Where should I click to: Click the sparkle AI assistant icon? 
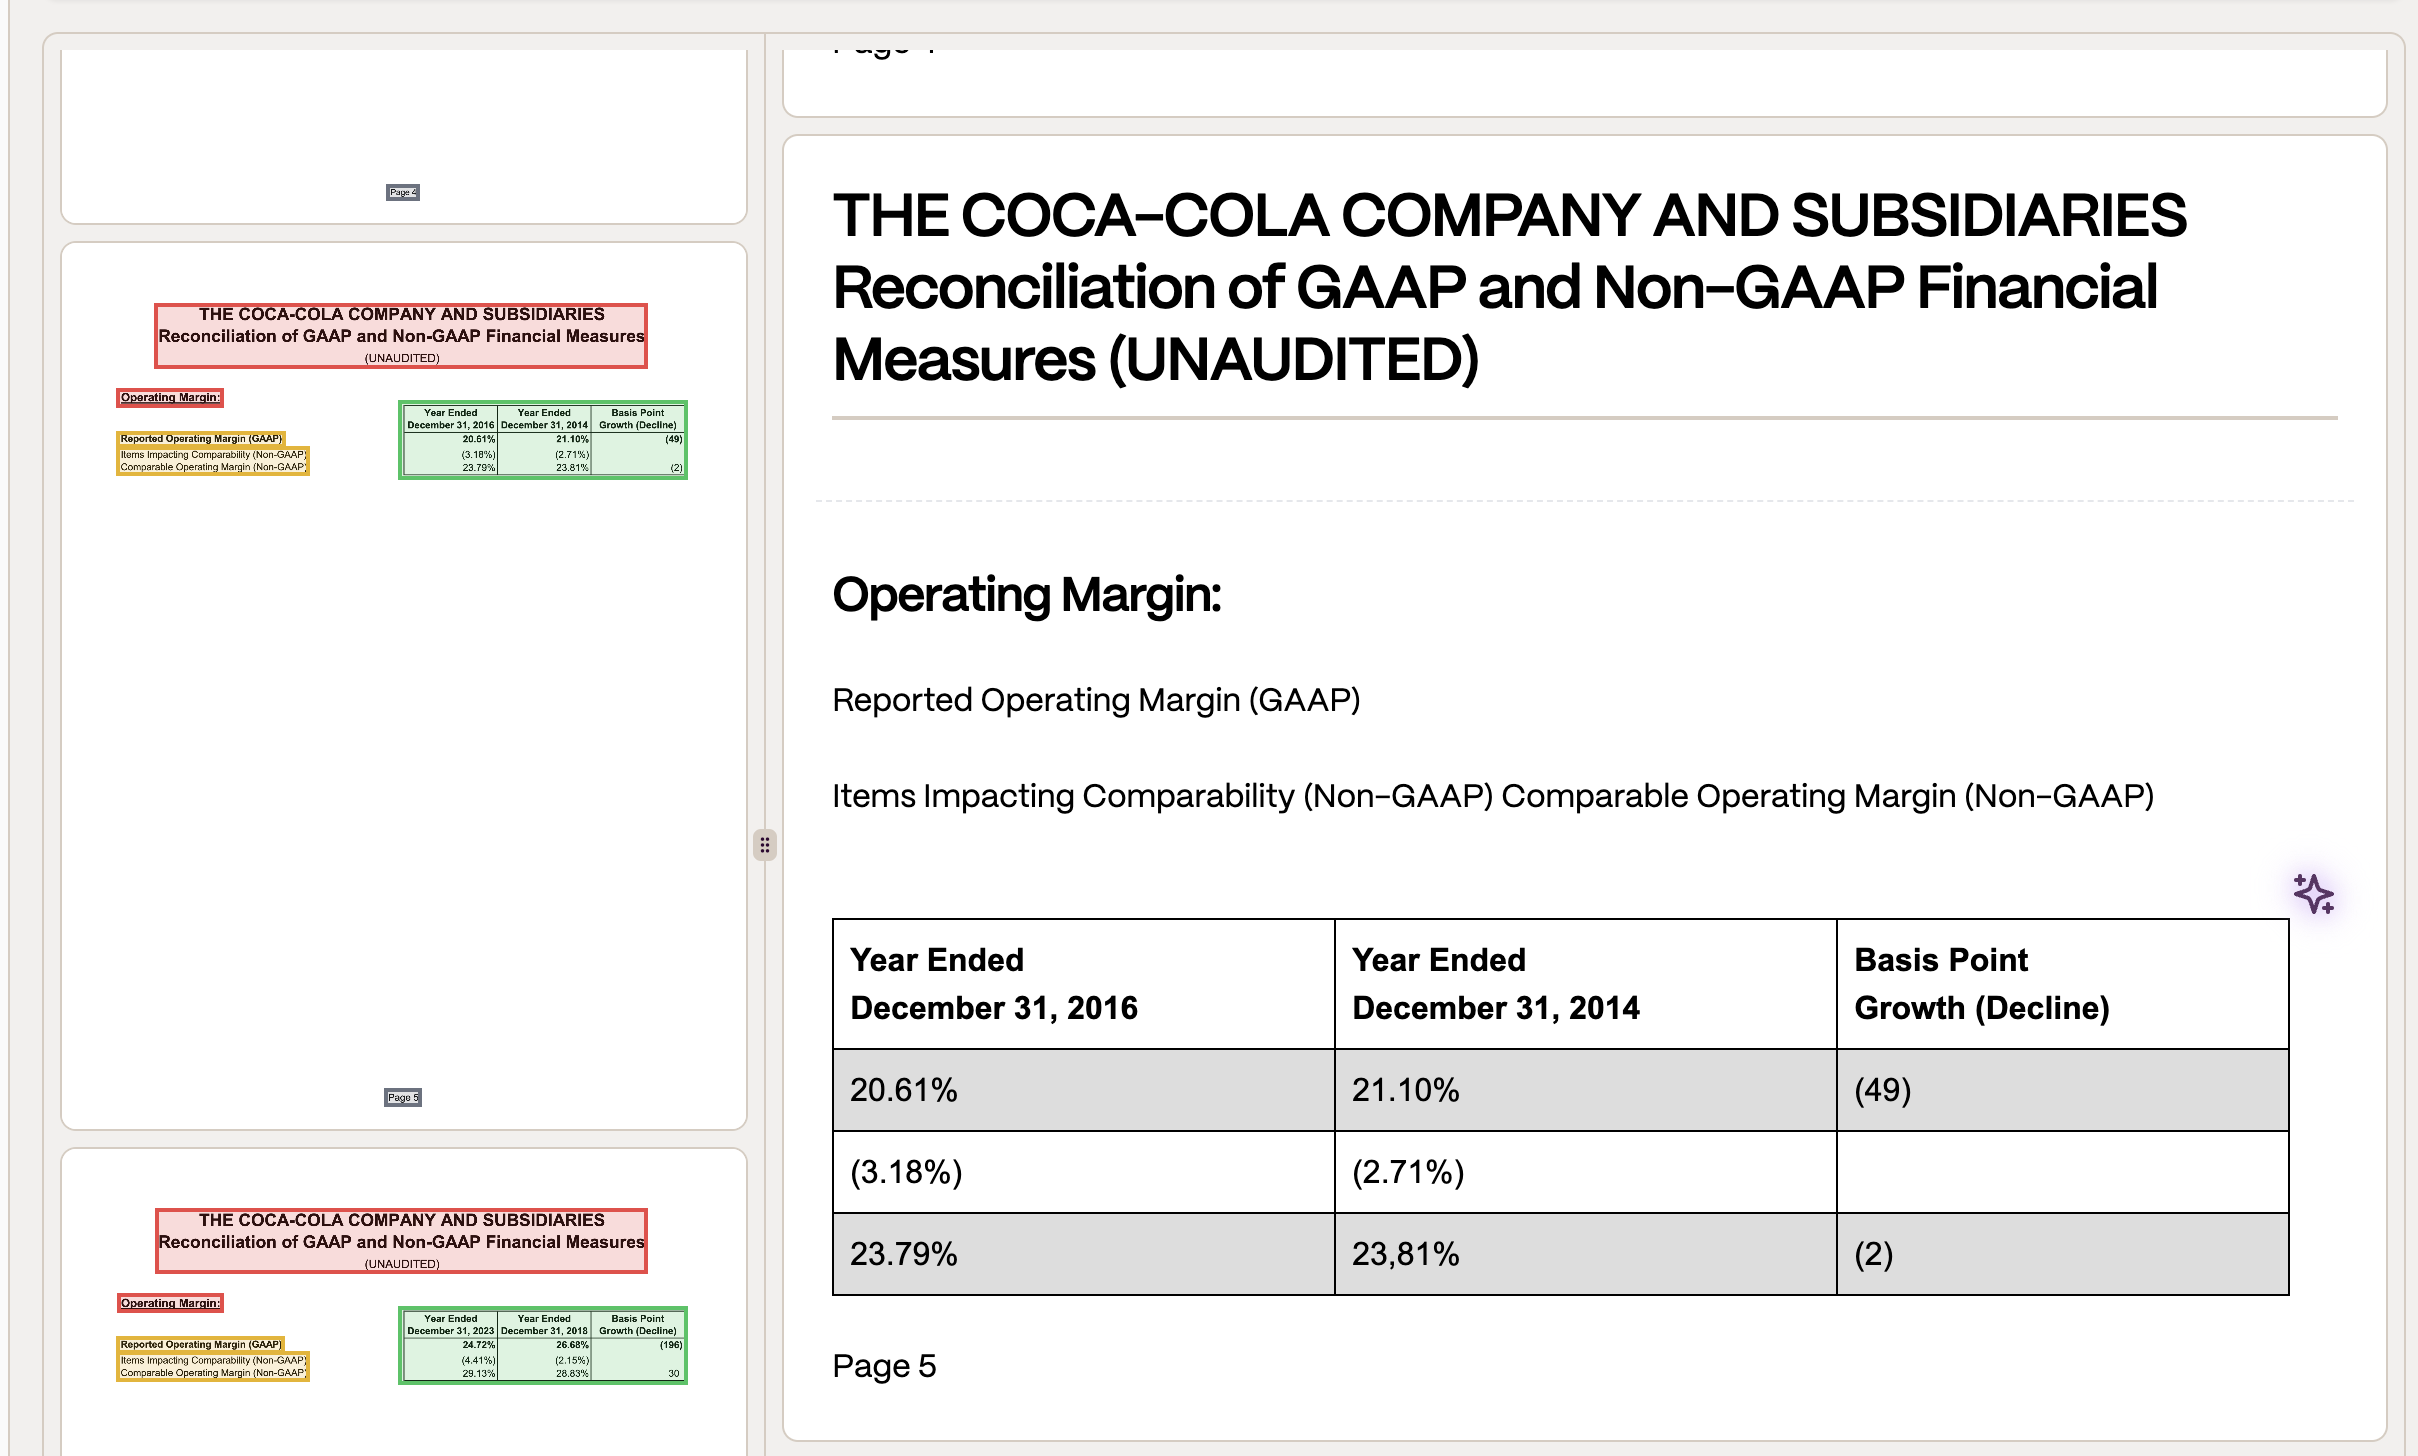coord(2313,893)
